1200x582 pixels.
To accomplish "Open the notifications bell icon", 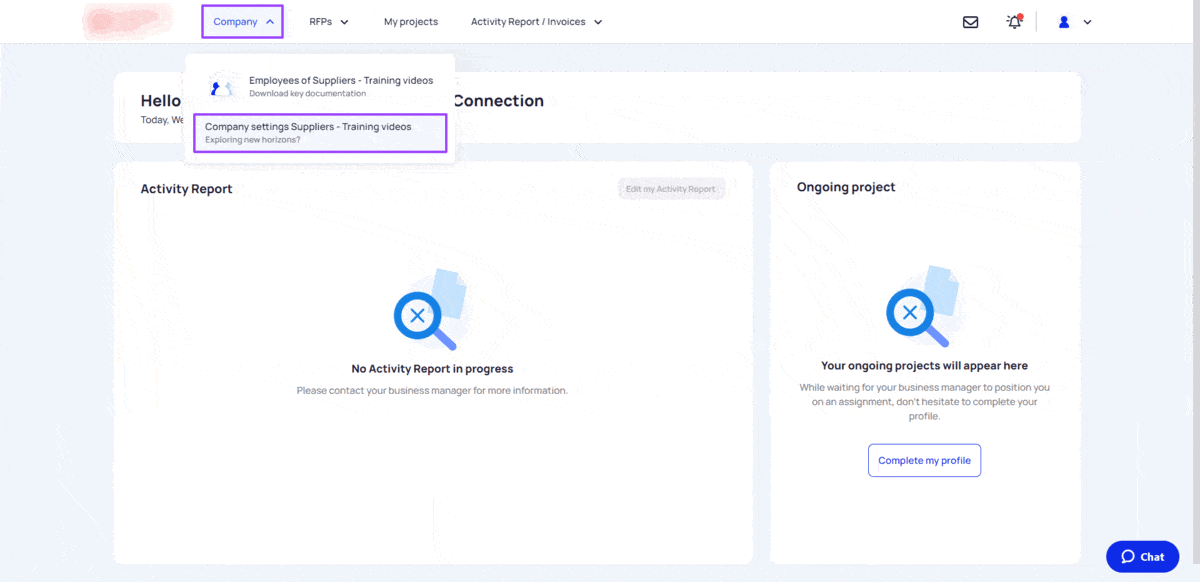I will (x=1014, y=22).
